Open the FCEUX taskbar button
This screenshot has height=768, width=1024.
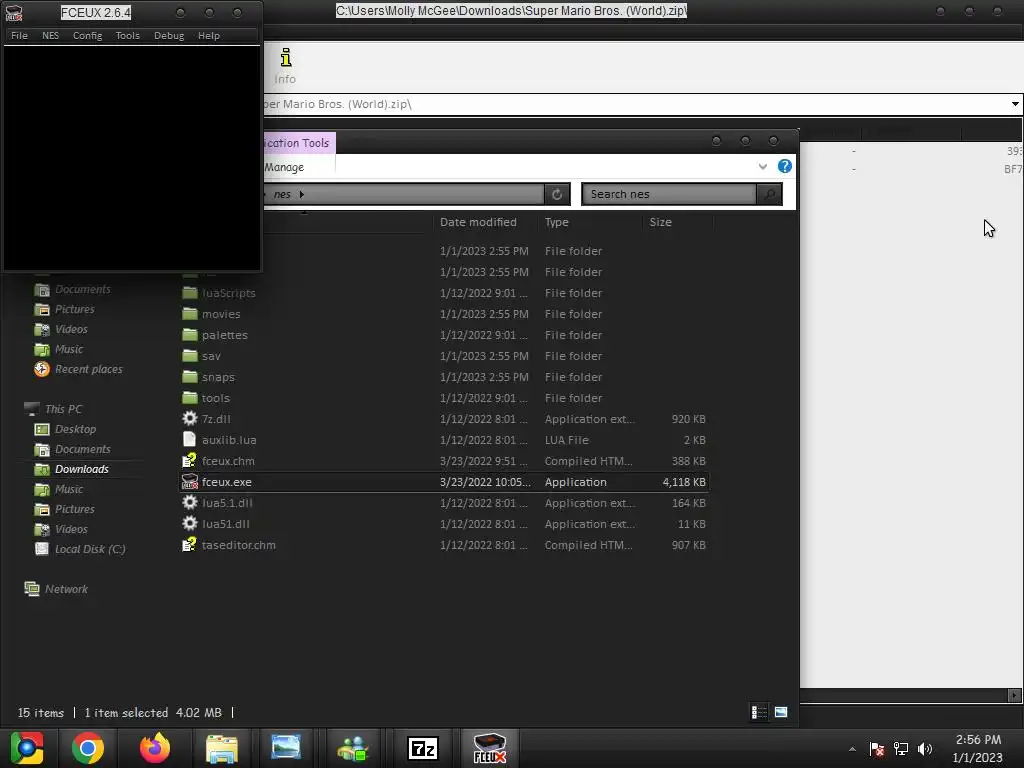[x=490, y=748]
